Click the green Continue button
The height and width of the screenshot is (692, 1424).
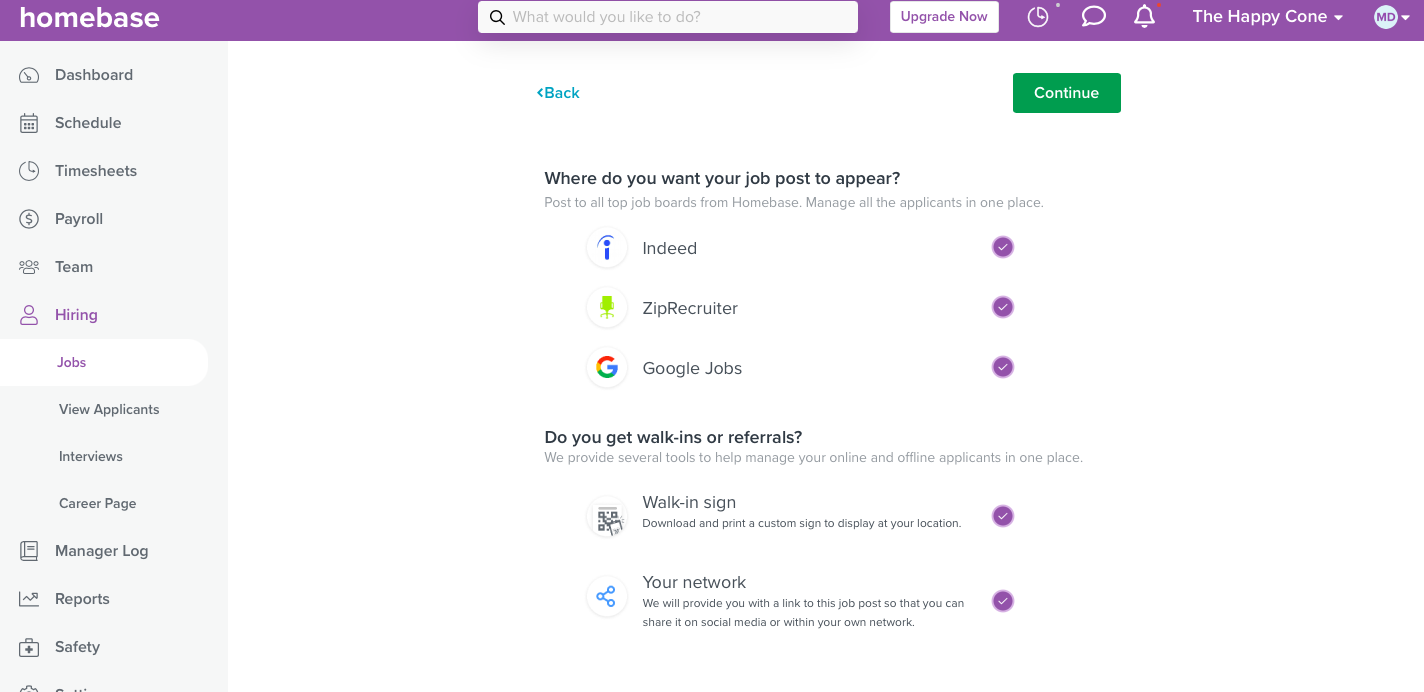(1066, 93)
